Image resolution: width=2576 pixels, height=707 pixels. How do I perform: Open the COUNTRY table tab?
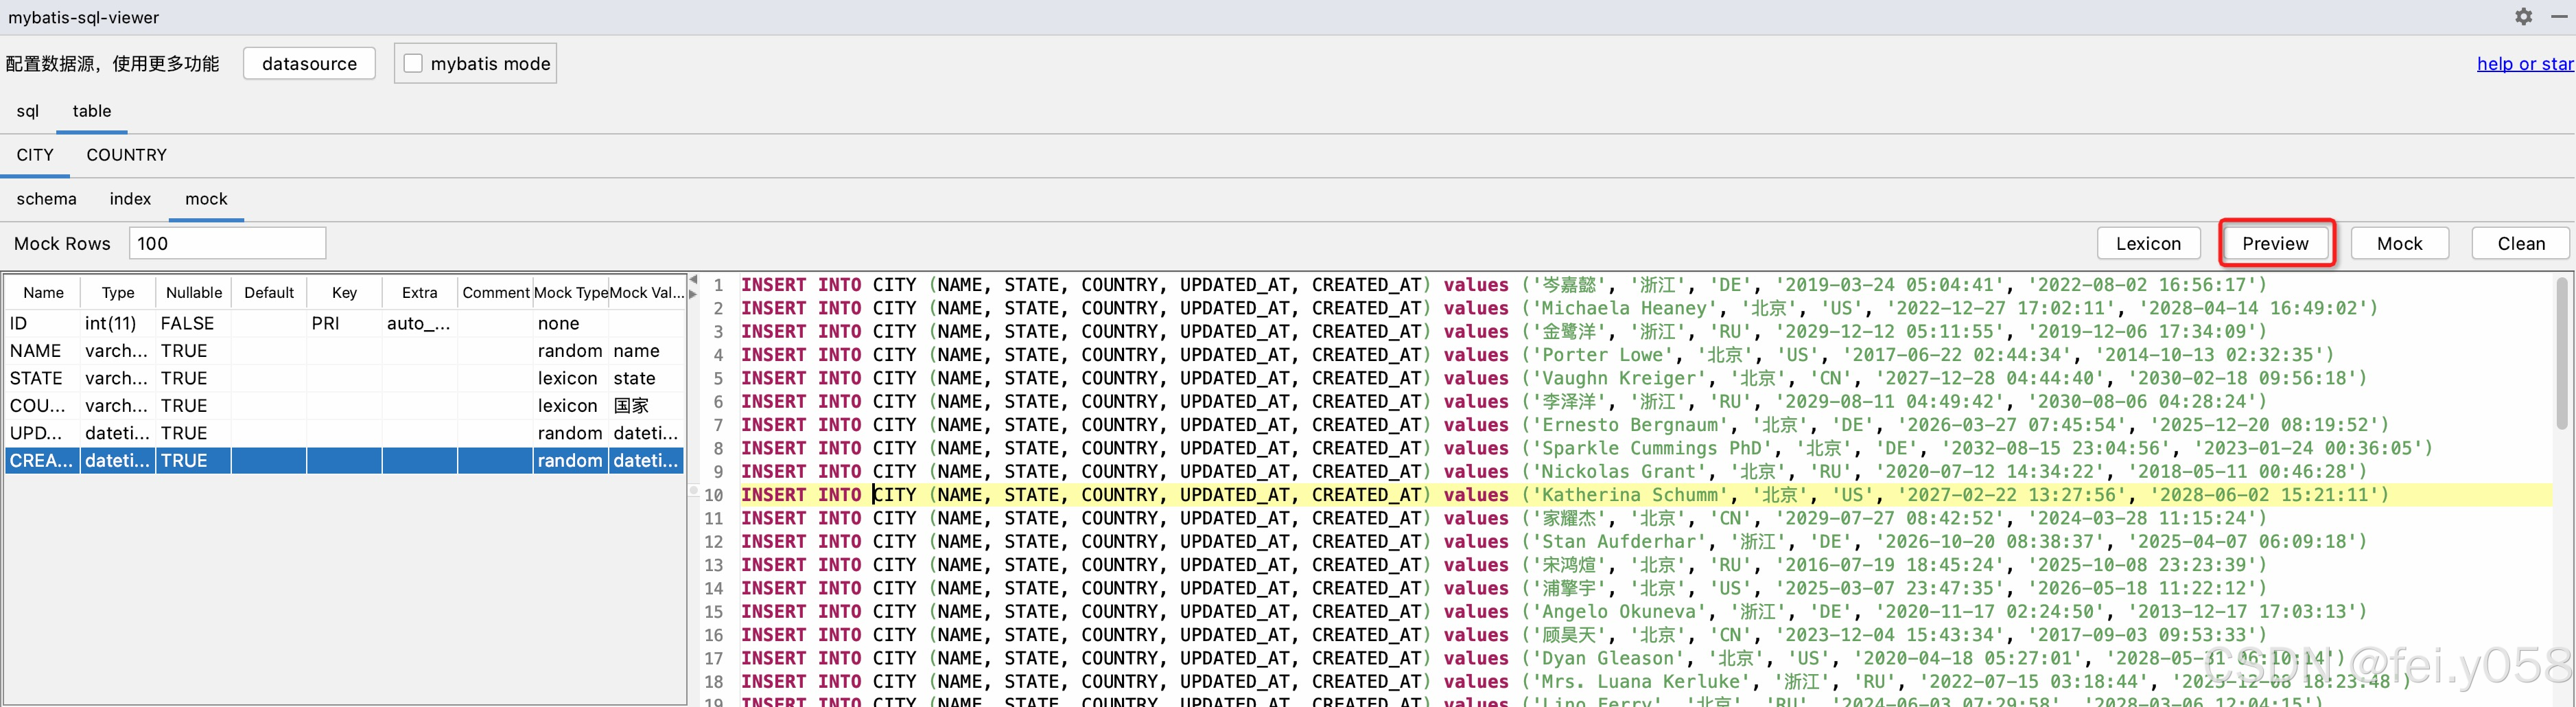[x=127, y=155]
